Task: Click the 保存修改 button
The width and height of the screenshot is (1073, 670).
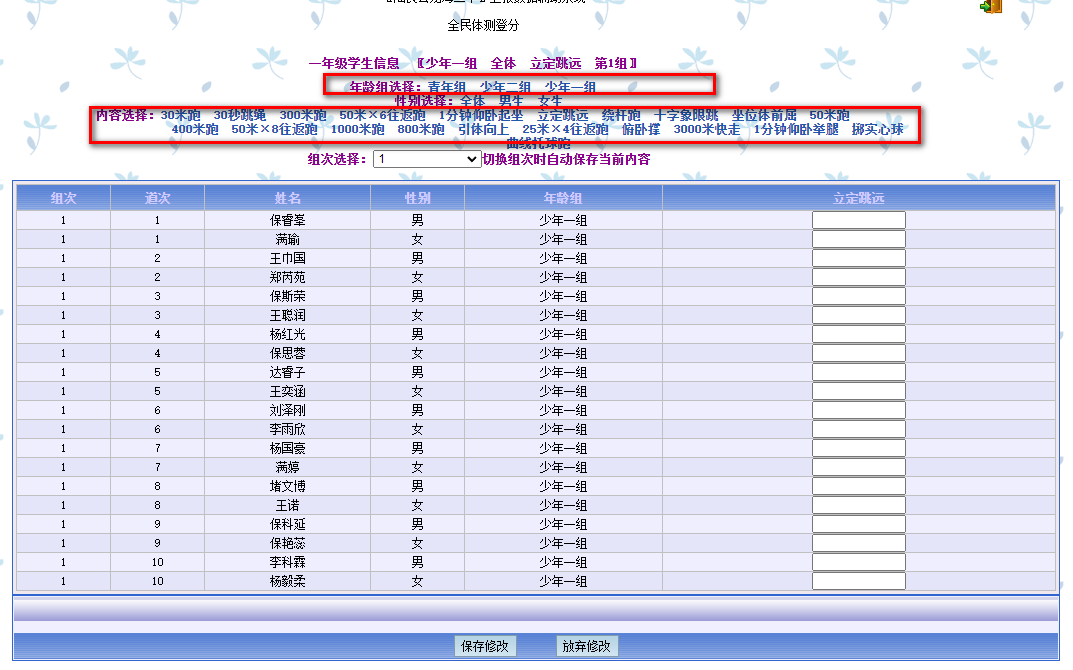Action: 485,646
